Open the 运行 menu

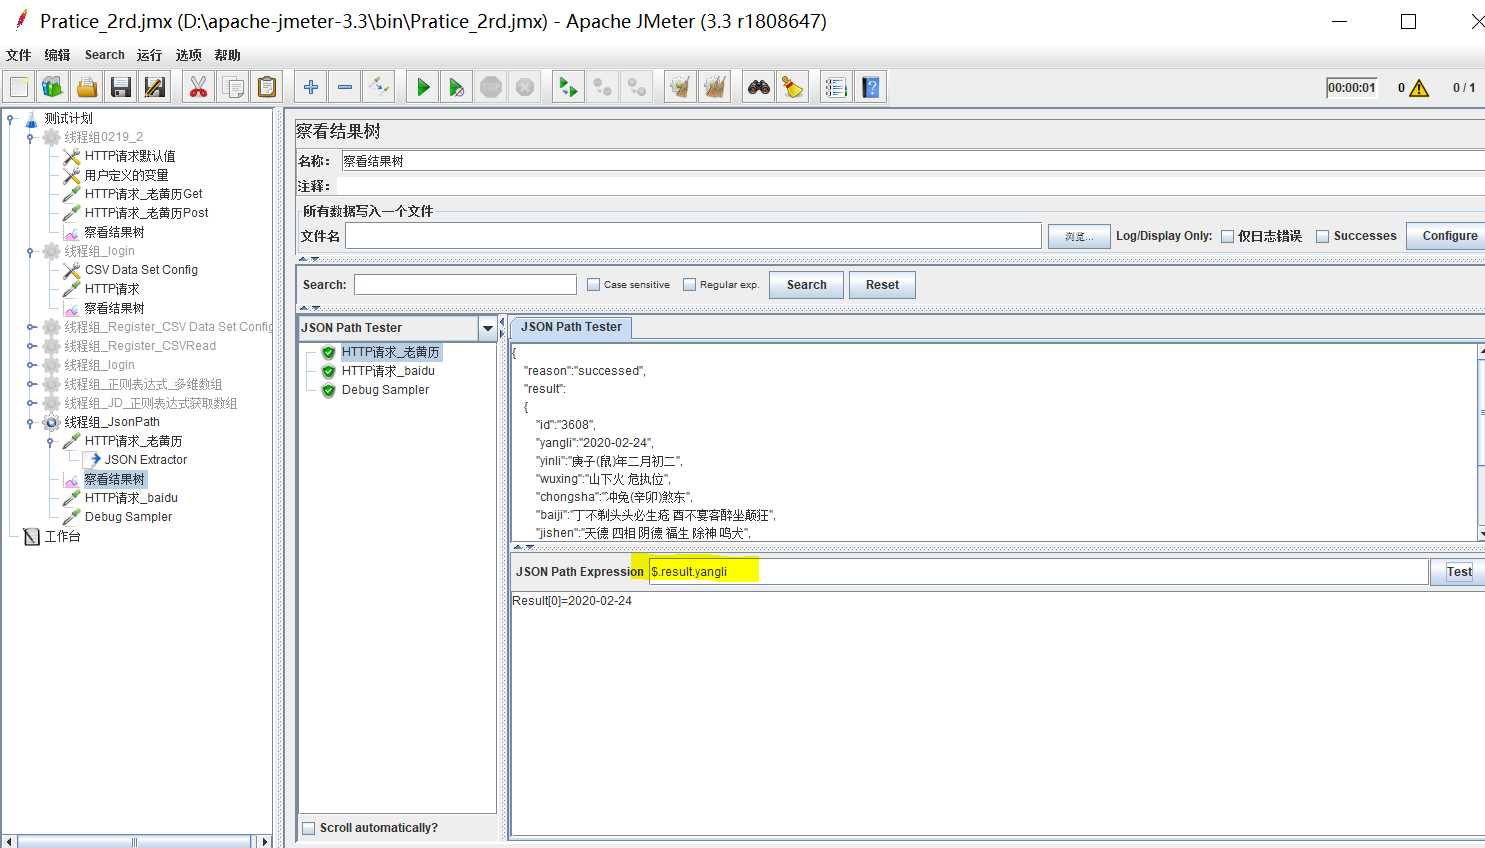point(149,55)
